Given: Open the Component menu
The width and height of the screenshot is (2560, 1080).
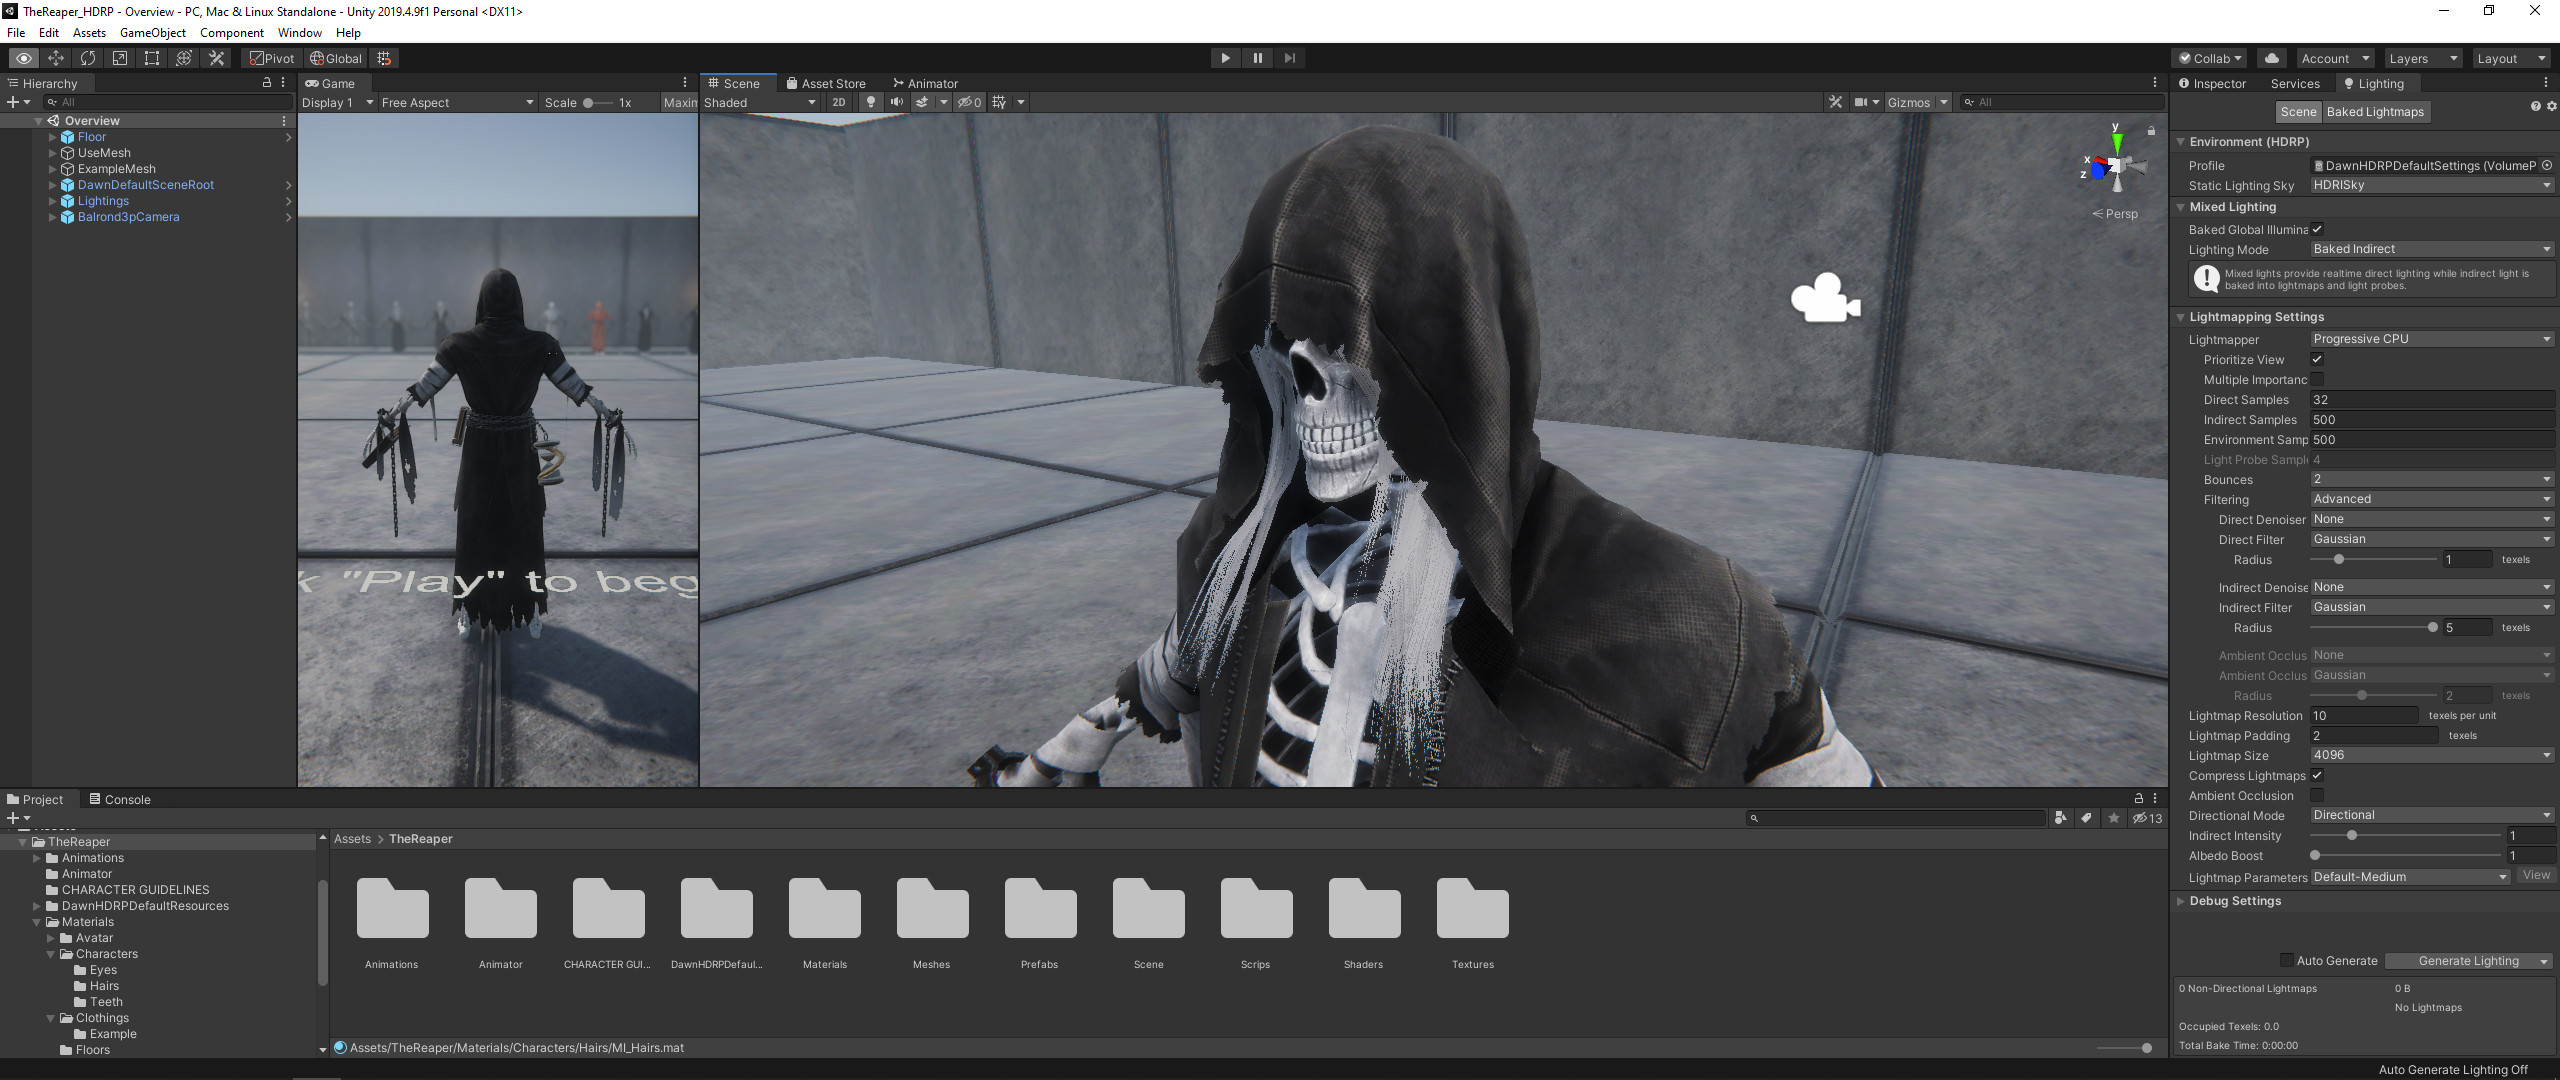Looking at the screenshot, I should pos(231,33).
